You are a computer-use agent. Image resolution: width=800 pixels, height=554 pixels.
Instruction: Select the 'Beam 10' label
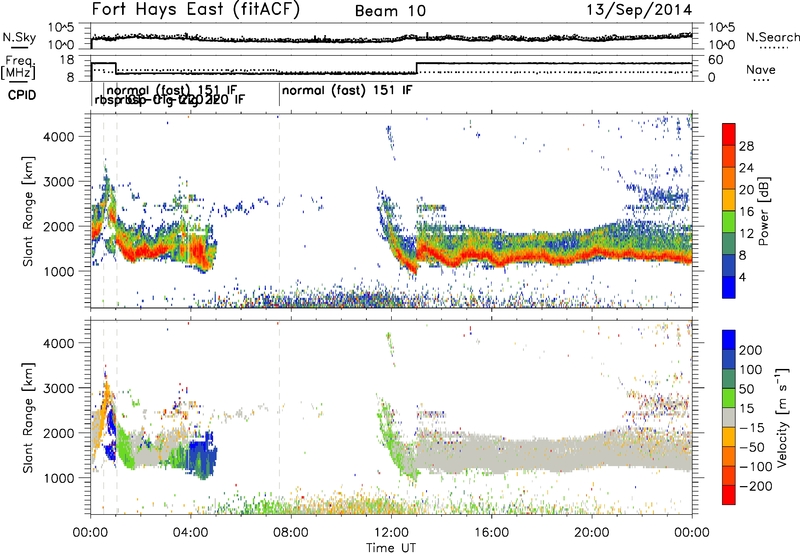[x=390, y=11]
